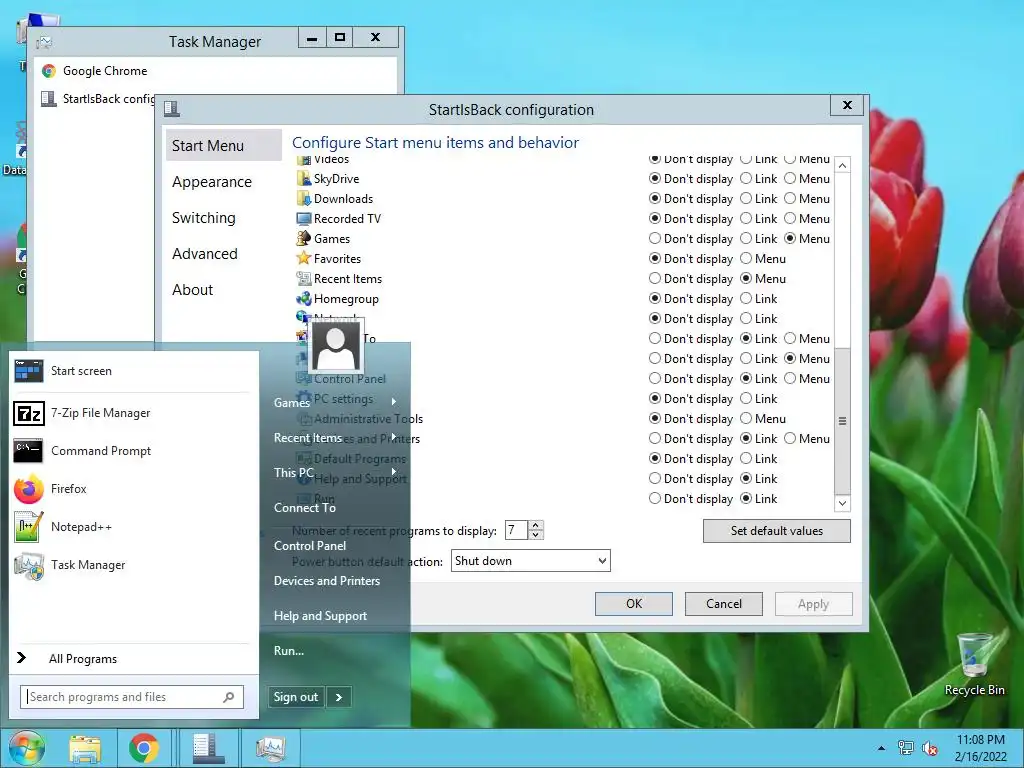Click the Sign out button
Image resolution: width=1024 pixels, height=768 pixels.
pyautogui.click(x=296, y=697)
